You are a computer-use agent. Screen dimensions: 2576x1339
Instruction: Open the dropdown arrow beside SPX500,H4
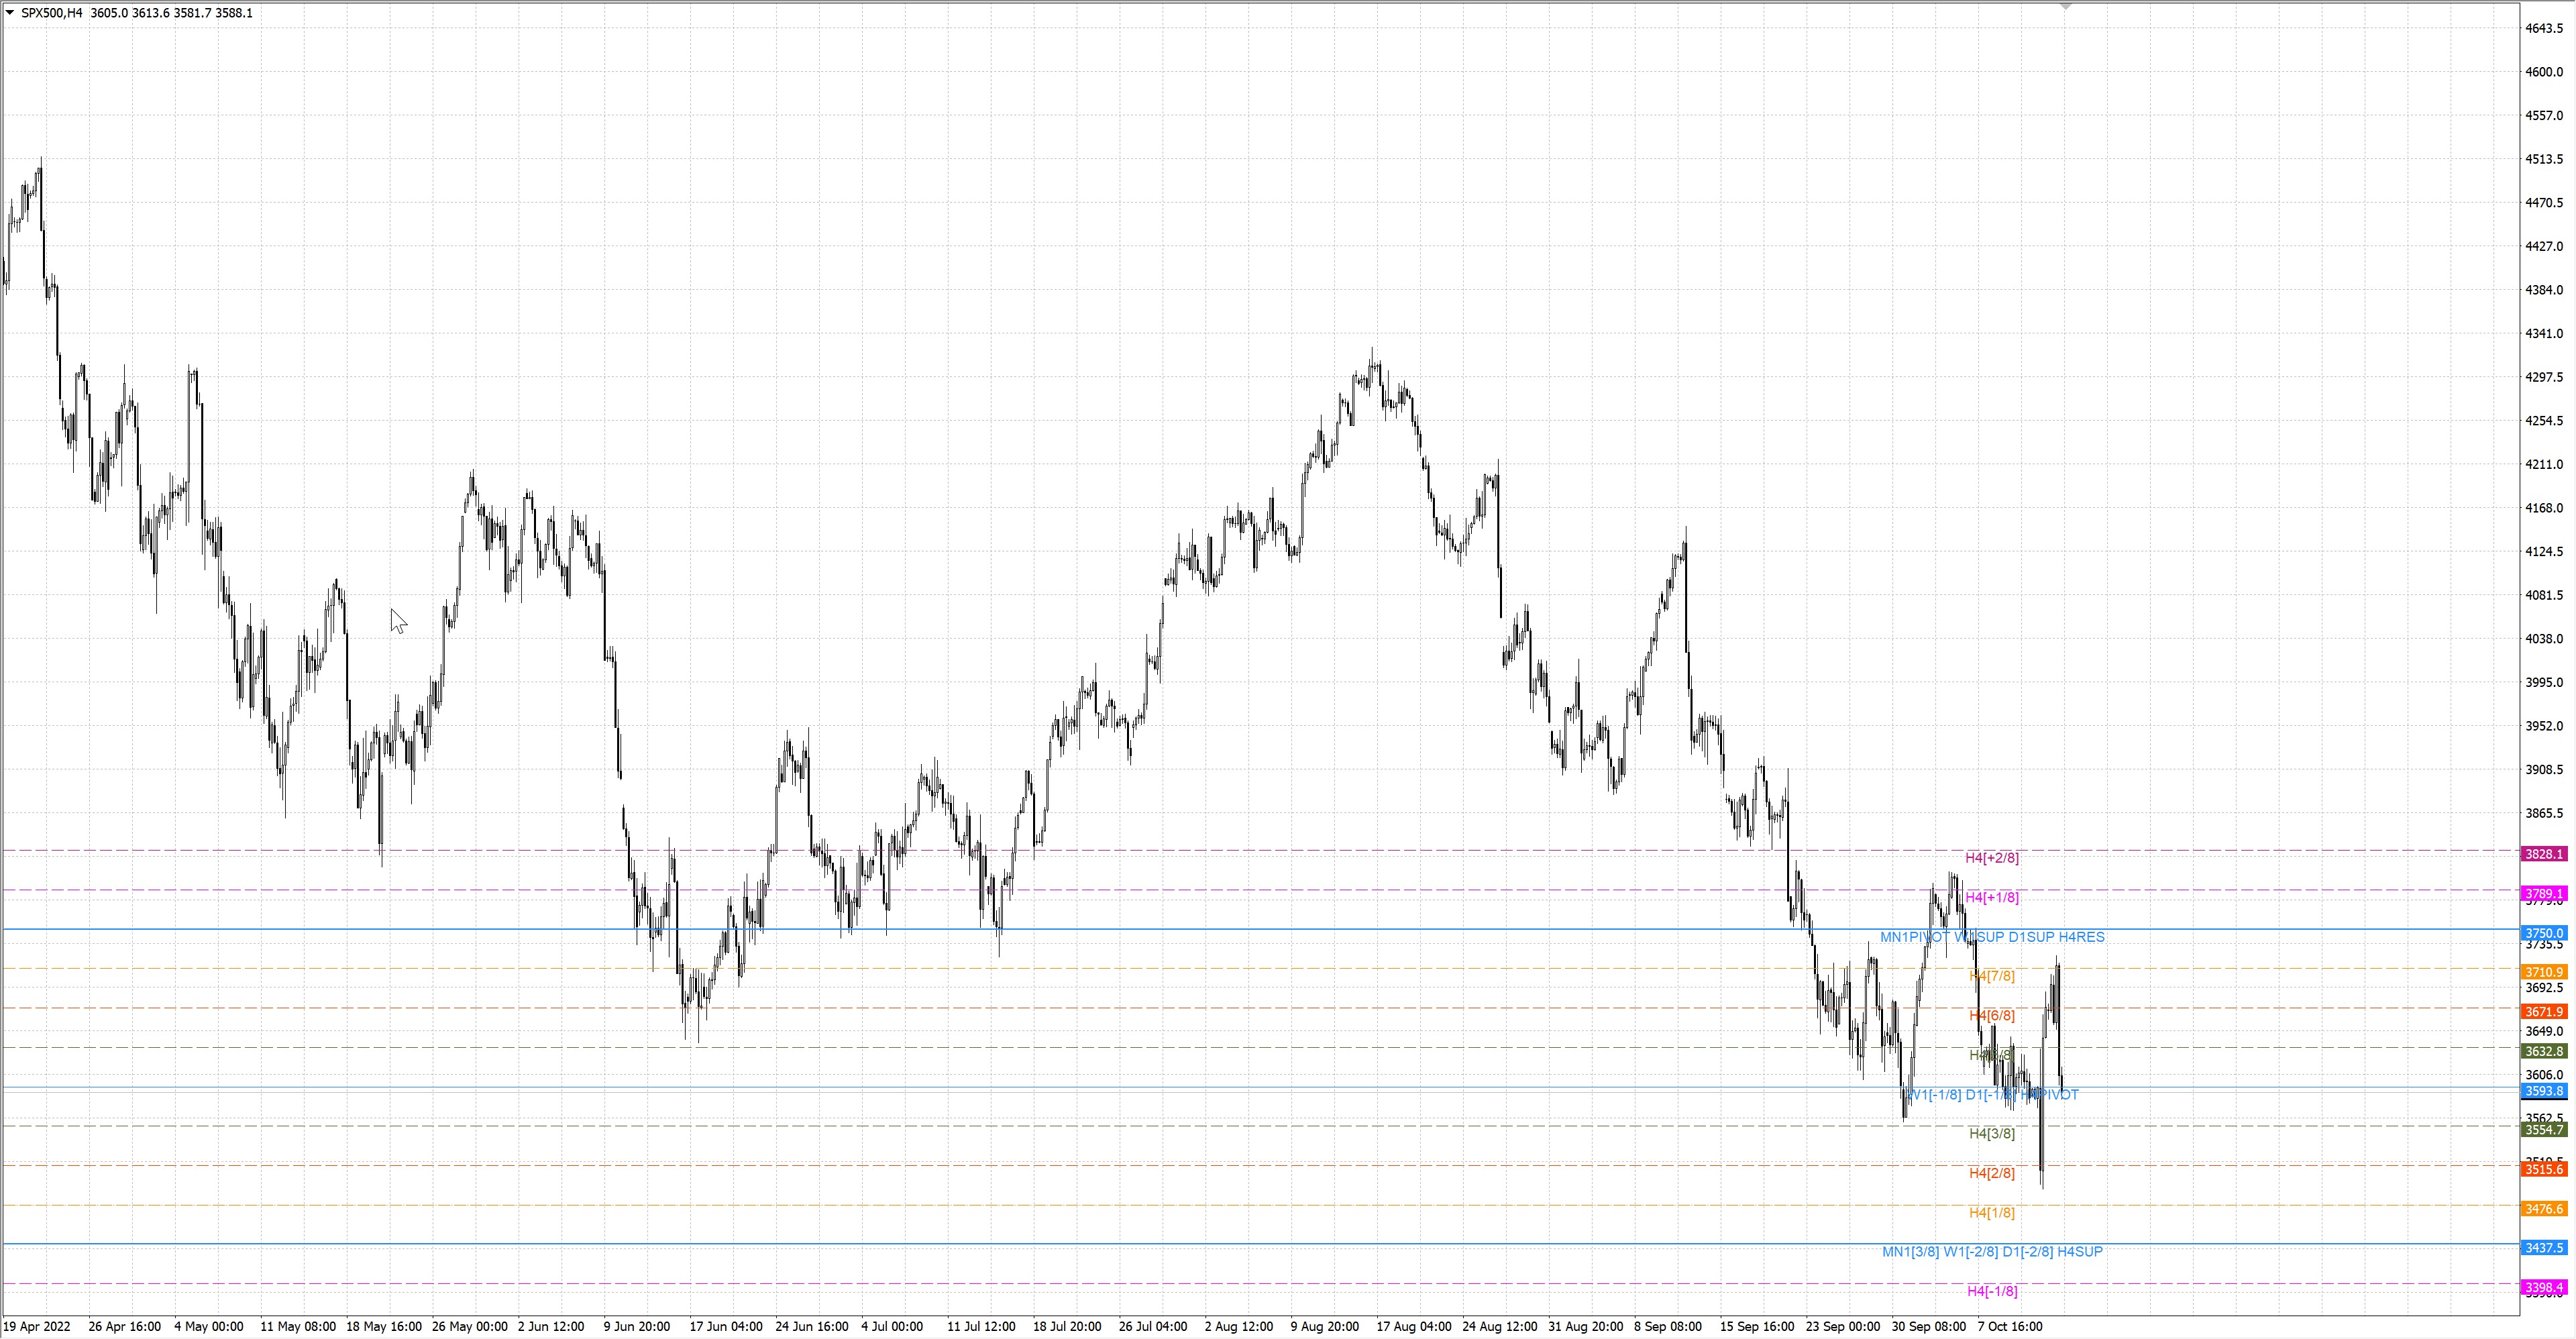[10, 13]
